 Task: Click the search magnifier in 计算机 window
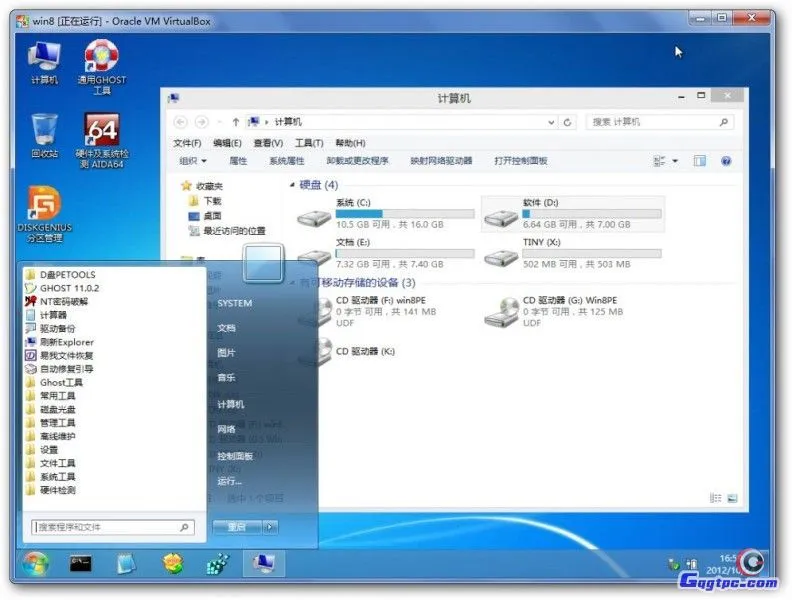pos(723,122)
